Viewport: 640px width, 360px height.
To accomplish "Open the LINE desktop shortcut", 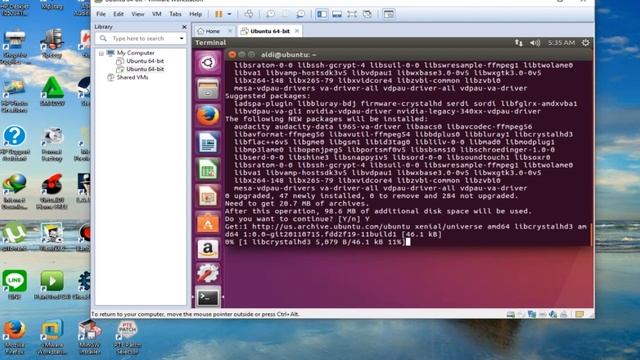I will click(x=14, y=285).
